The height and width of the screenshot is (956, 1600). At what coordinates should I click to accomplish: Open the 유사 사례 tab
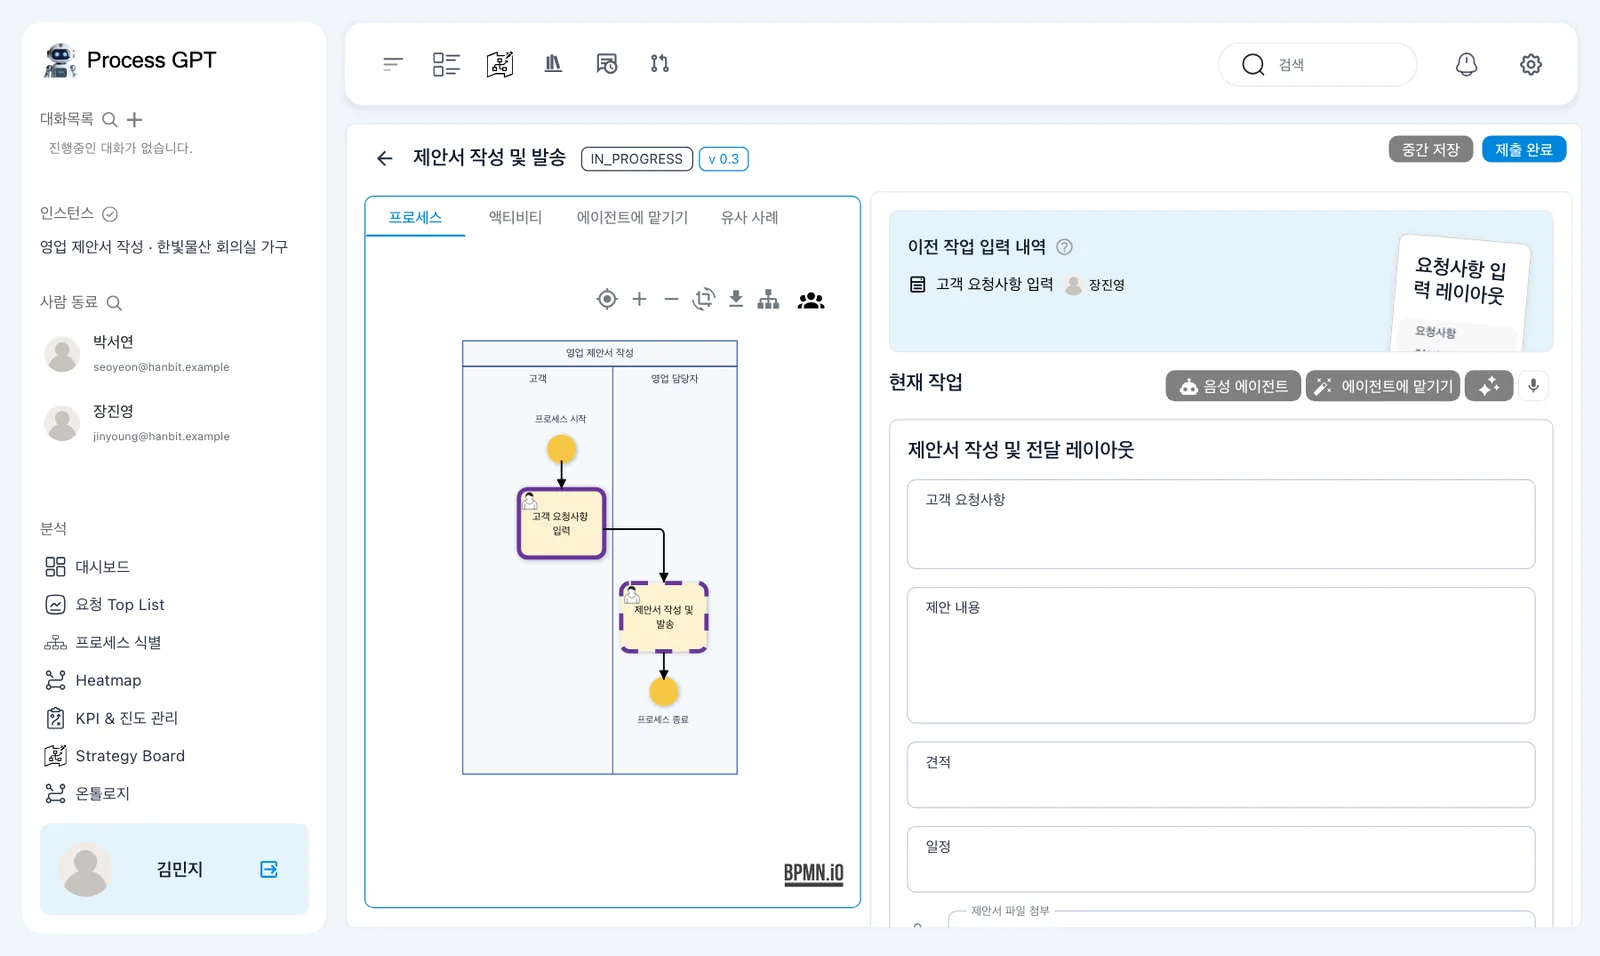(749, 217)
